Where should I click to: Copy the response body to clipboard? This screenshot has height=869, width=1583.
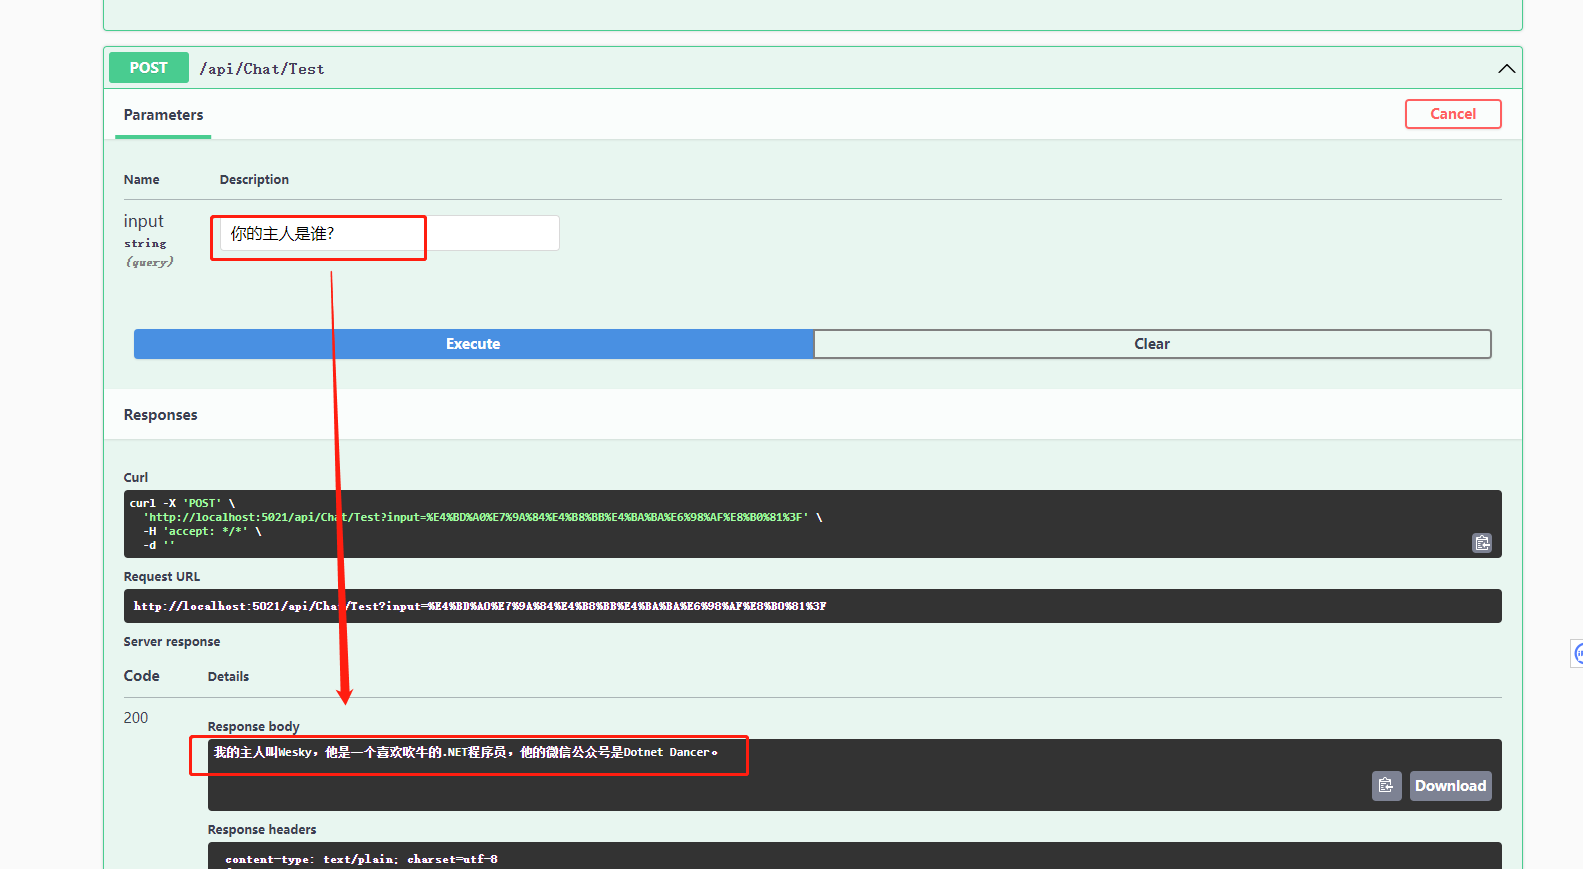tap(1386, 786)
